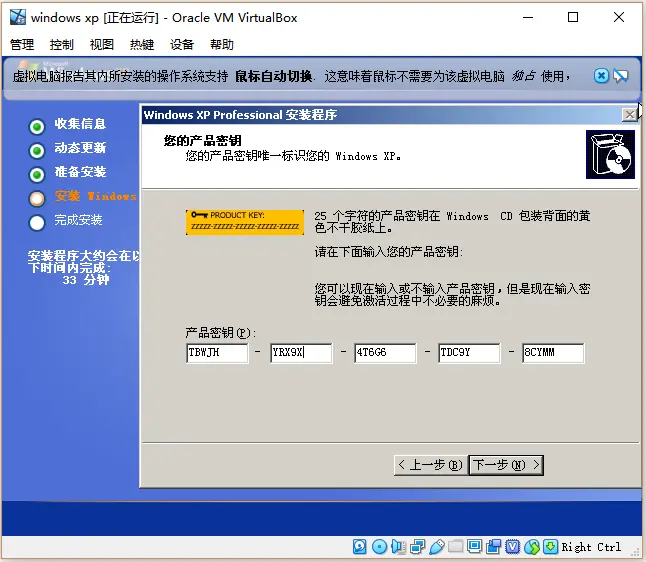Viewport: 646px width, 562px height.
Task: Open the 视图 menu
Action: [x=102, y=44]
